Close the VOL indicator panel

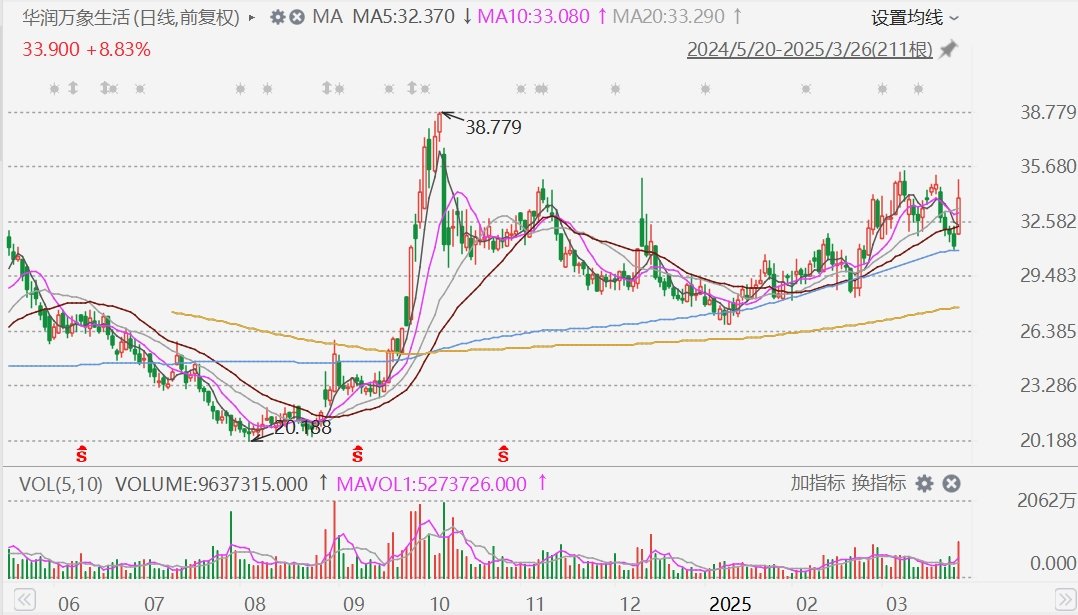[x=952, y=484]
